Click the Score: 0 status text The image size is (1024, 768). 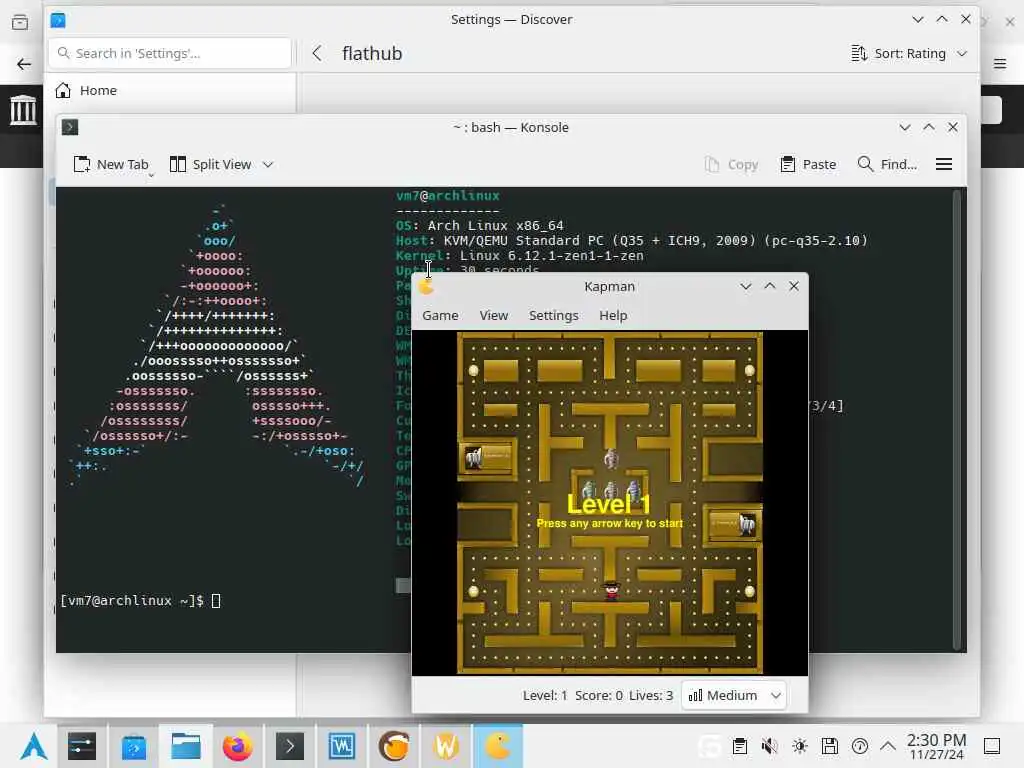click(x=598, y=696)
